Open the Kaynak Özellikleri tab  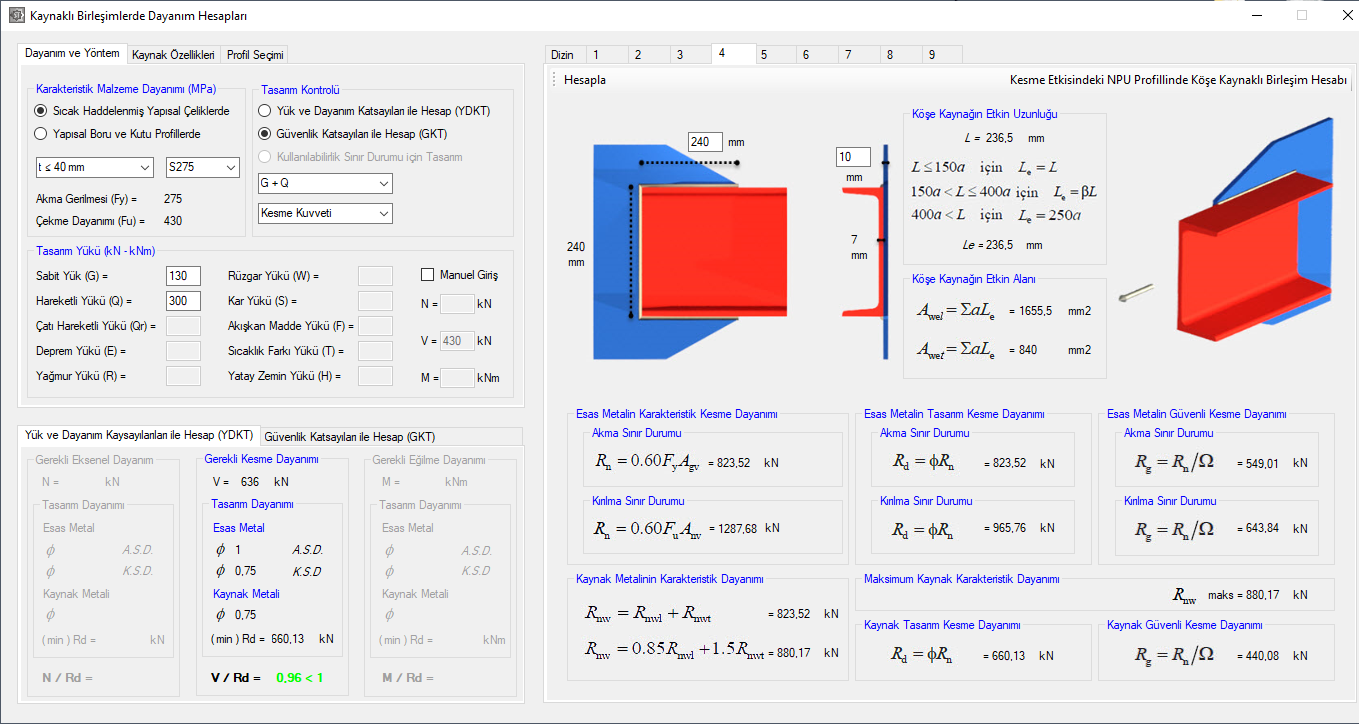coord(173,55)
